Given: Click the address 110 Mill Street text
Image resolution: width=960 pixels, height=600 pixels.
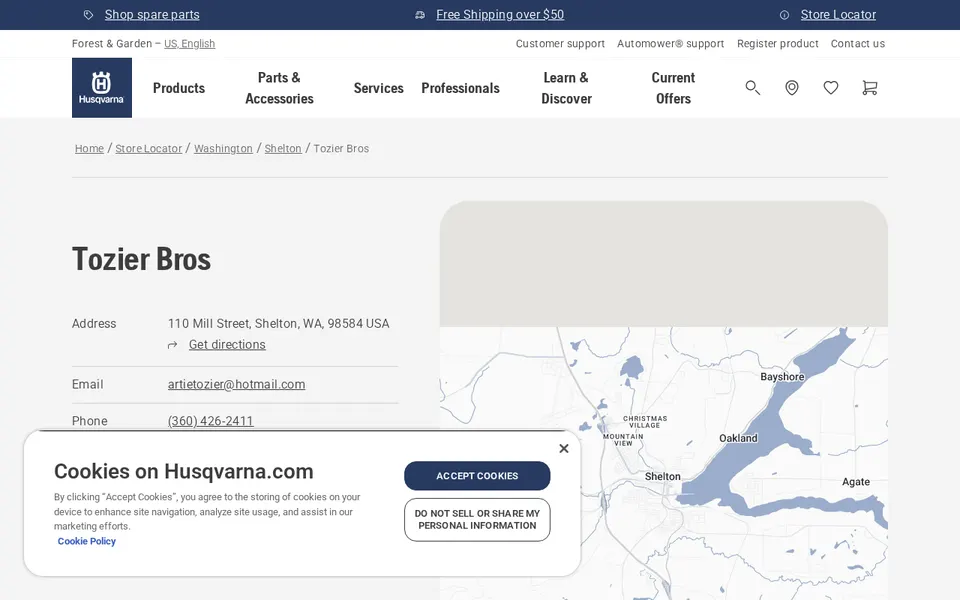Looking at the screenshot, I should pyautogui.click(x=279, y=324).
